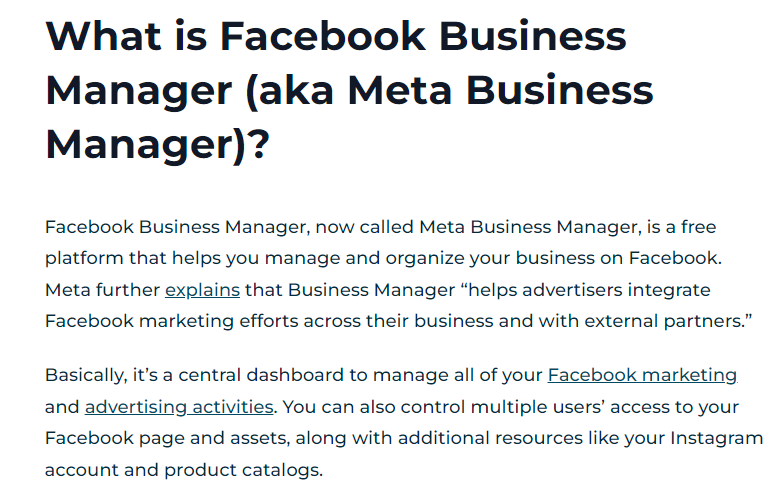Viewport: 780px width, 501px height.
Task: Click the paragraph starting 'Facebook Business Manager, now'
Action: pyautogui.click(x=398, y=274)
